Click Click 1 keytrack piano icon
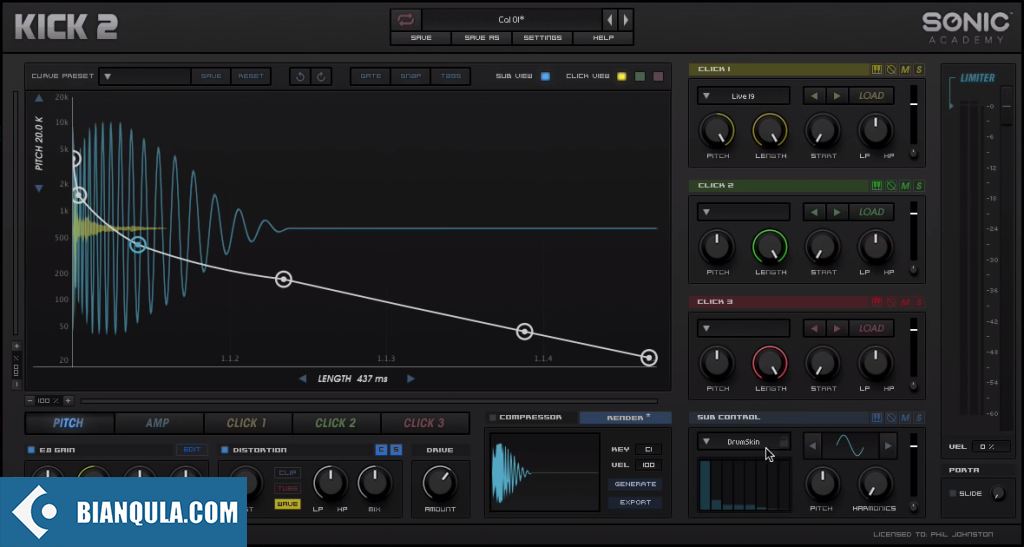1024x547 pixels. click(x=877, y=69)
